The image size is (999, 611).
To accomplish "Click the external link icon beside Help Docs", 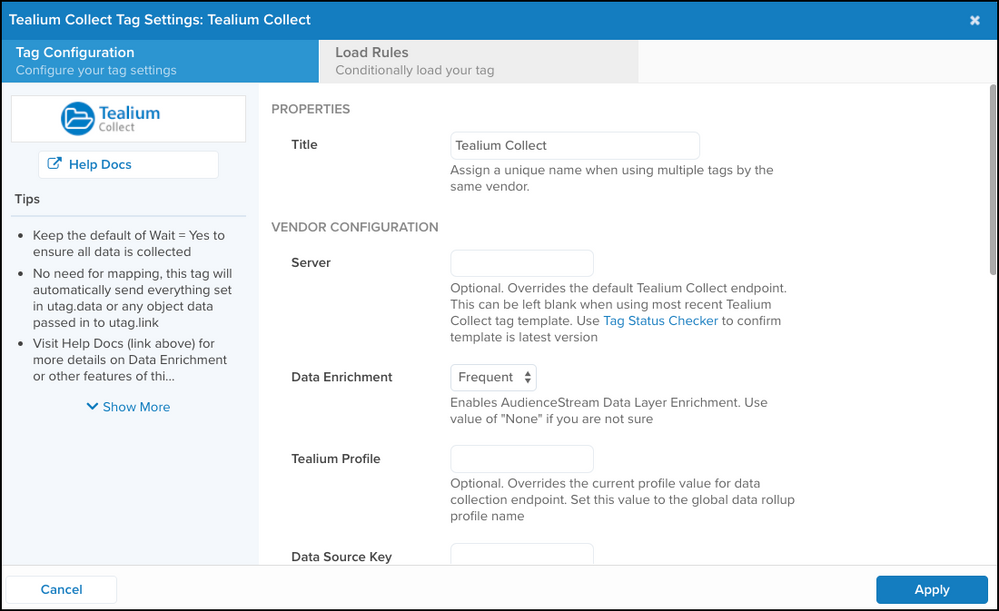I will (x=55, y=164).
